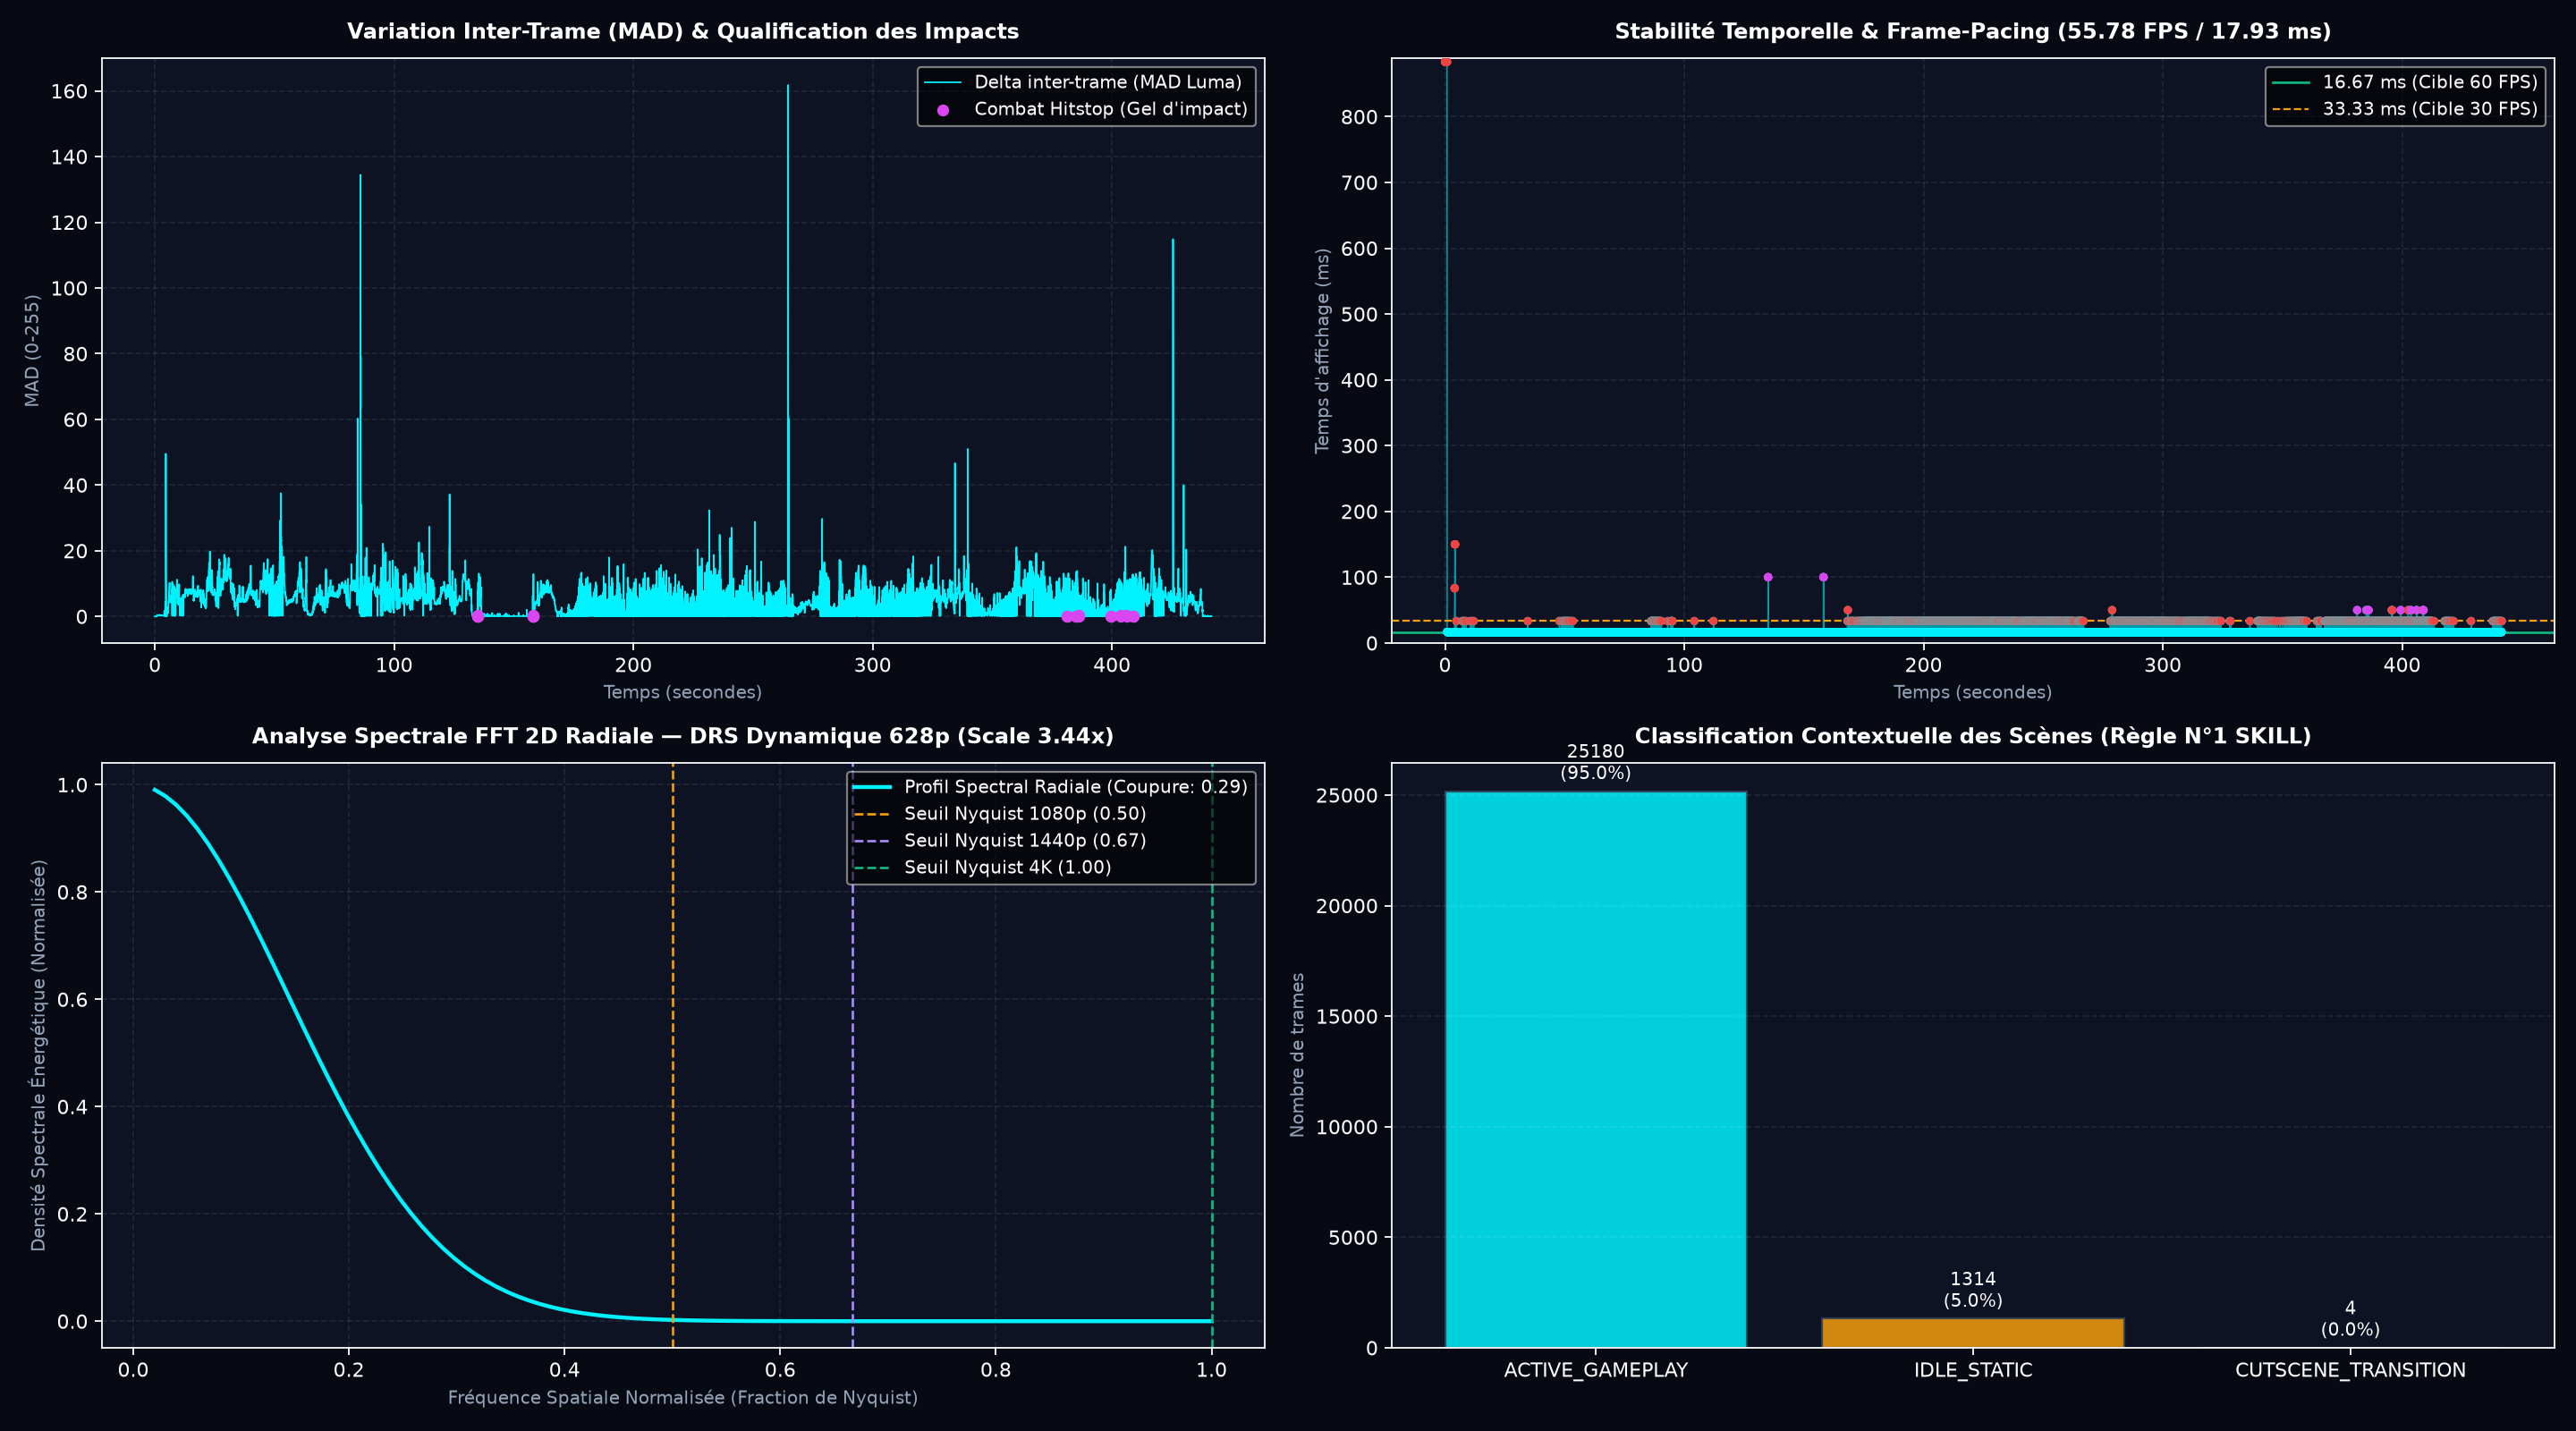
Task: Click 'Densité Spectrale Énergétique (Normalisée)' axis label
Action: click(x=38, y=1055)
